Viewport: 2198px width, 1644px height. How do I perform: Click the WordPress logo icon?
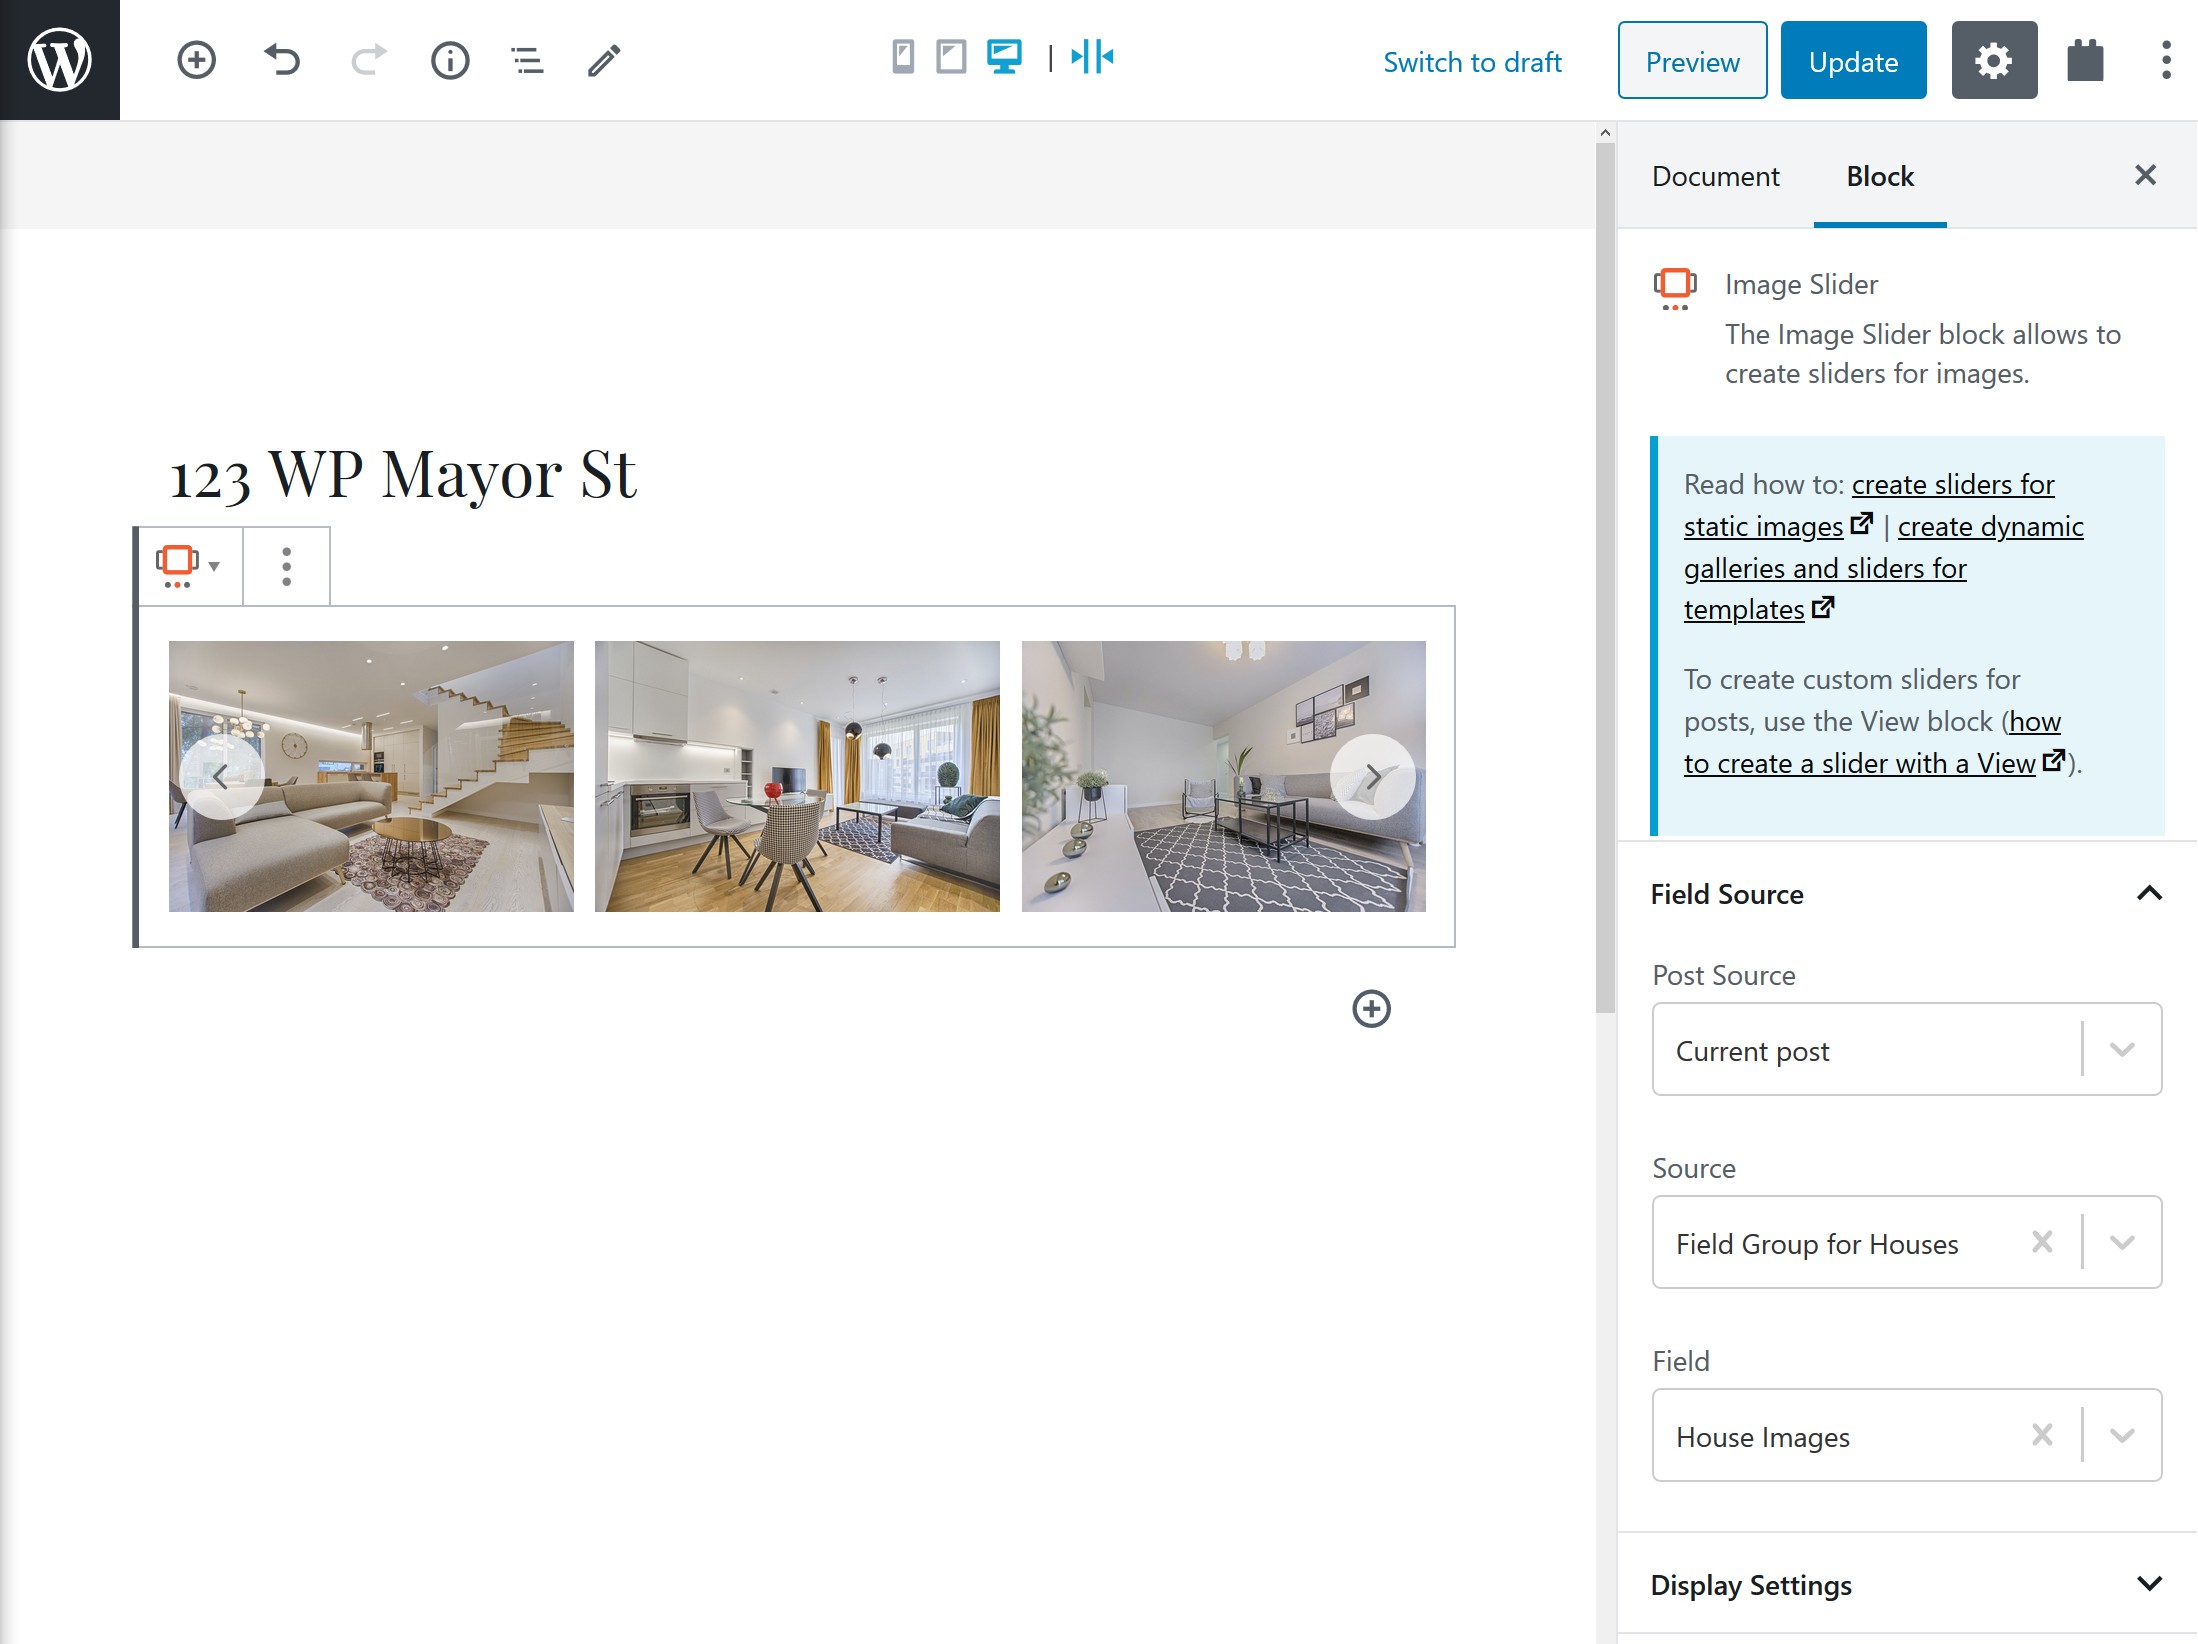pyautogui.click(x=60, y=60)
